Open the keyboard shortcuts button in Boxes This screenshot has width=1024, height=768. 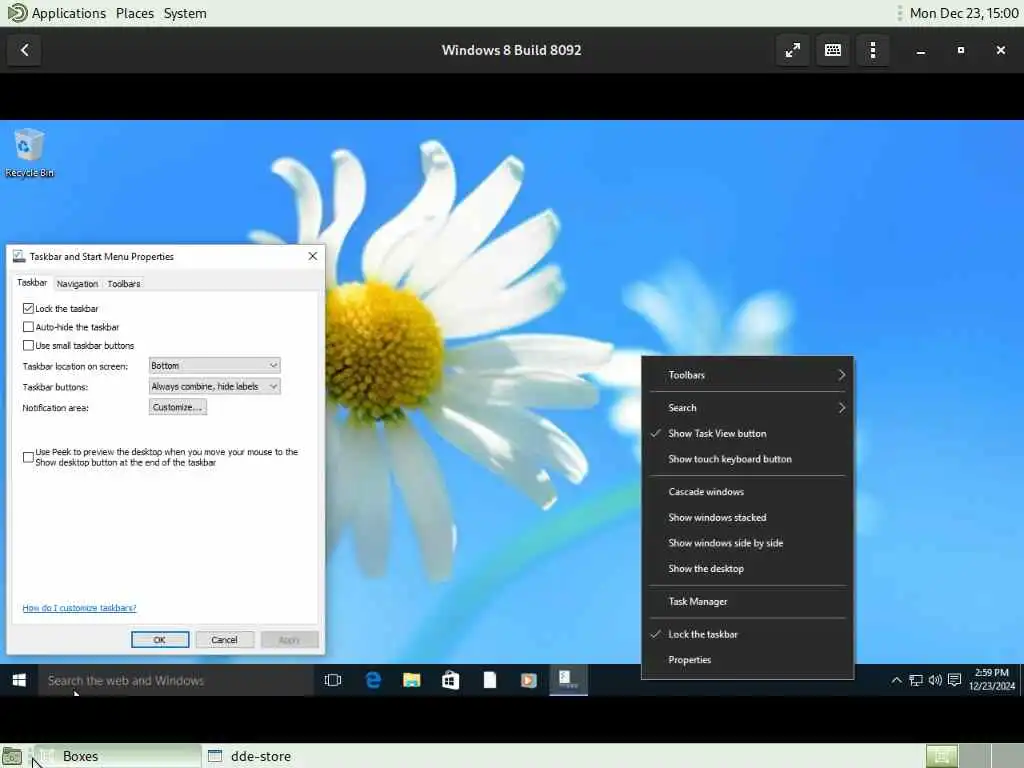tap(833, 50)
